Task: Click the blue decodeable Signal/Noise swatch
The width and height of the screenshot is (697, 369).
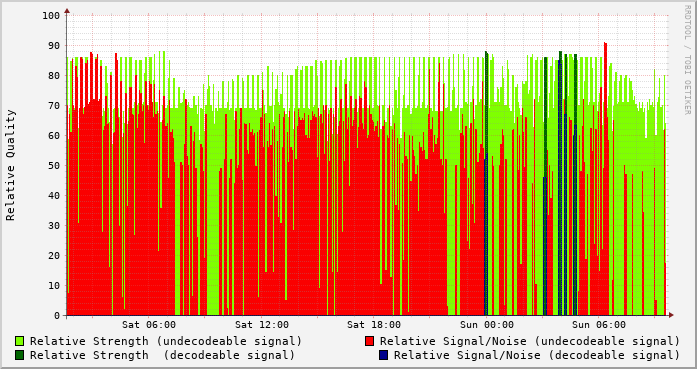Action: 383,355
